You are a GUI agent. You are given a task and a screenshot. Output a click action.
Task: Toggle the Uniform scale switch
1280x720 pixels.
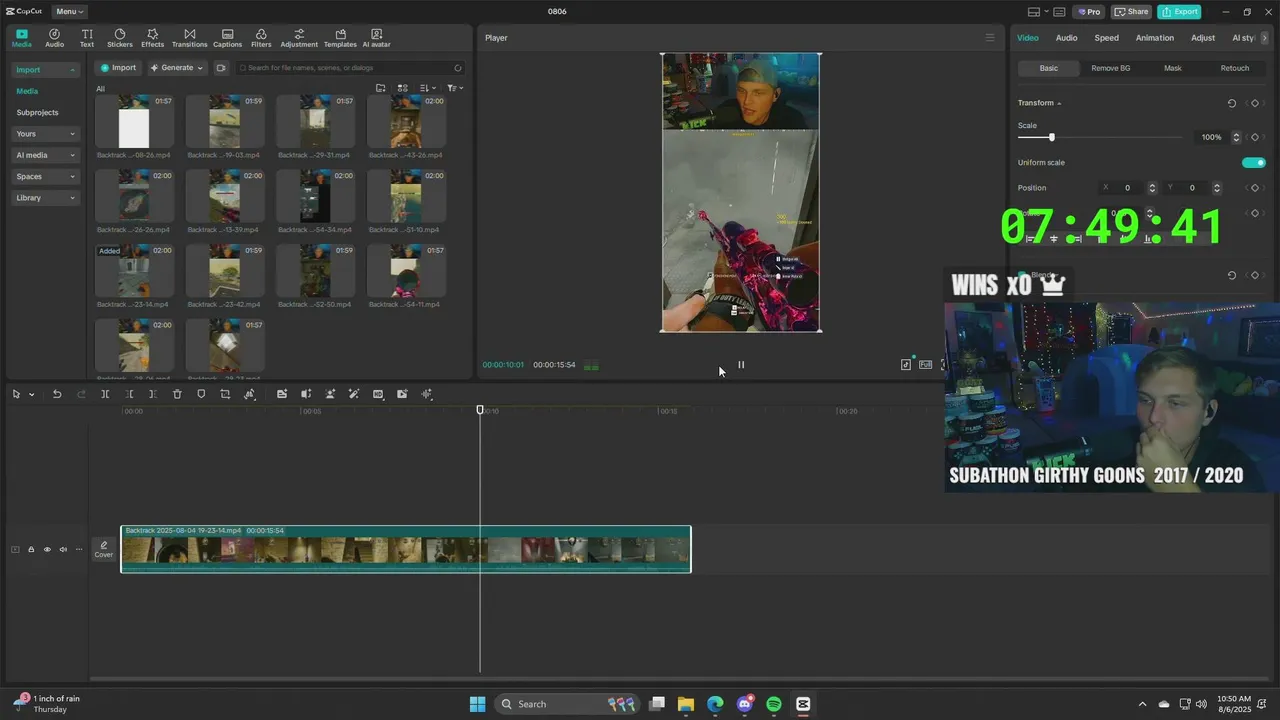[x=1253, y=163]
